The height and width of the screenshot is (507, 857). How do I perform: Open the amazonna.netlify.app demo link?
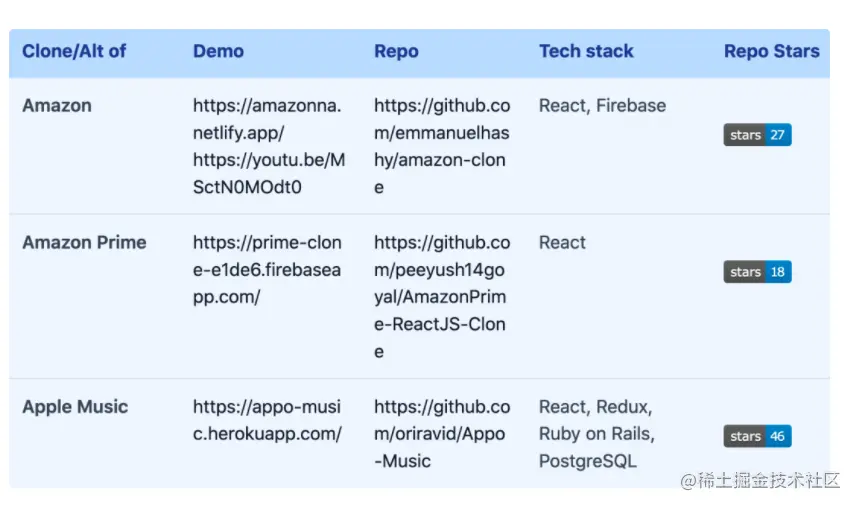coord(267,119)
